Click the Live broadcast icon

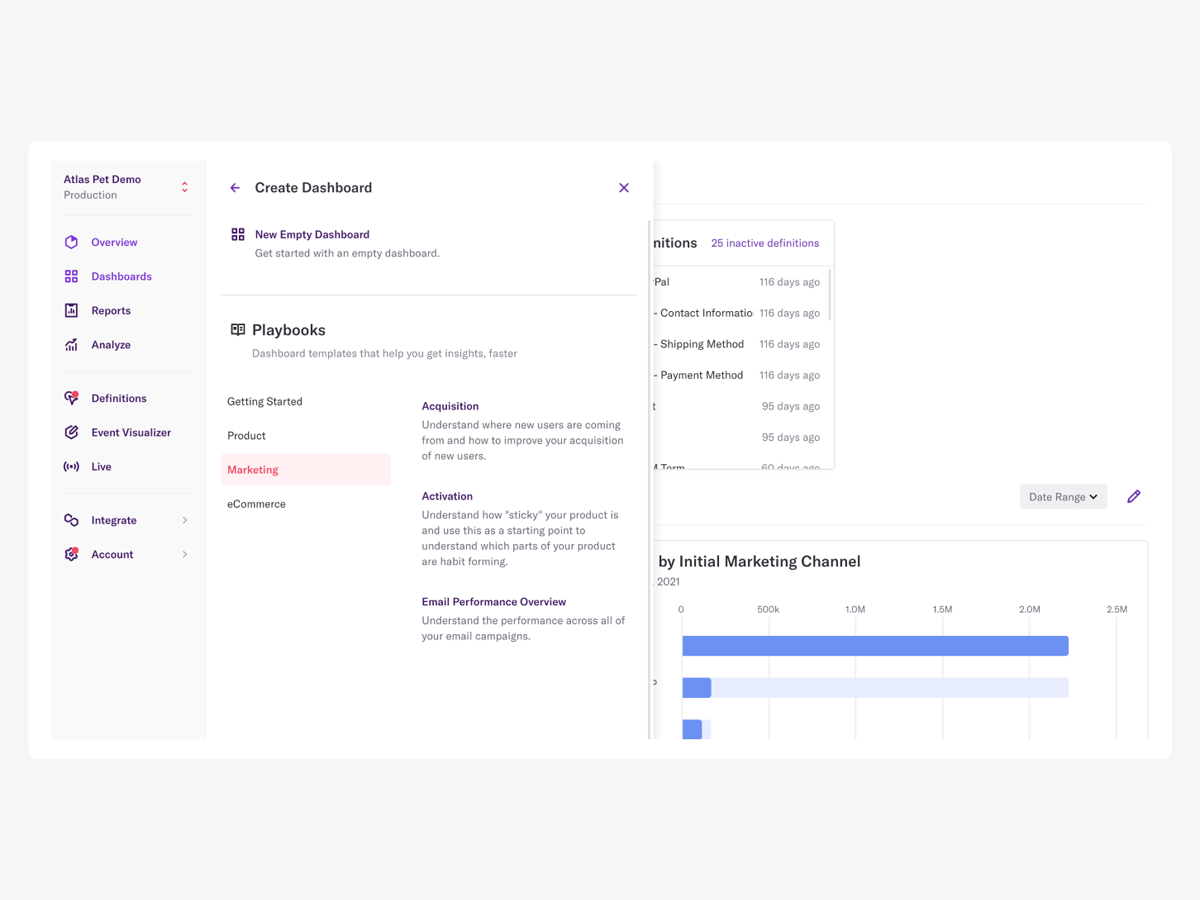[x=71, y=467]
